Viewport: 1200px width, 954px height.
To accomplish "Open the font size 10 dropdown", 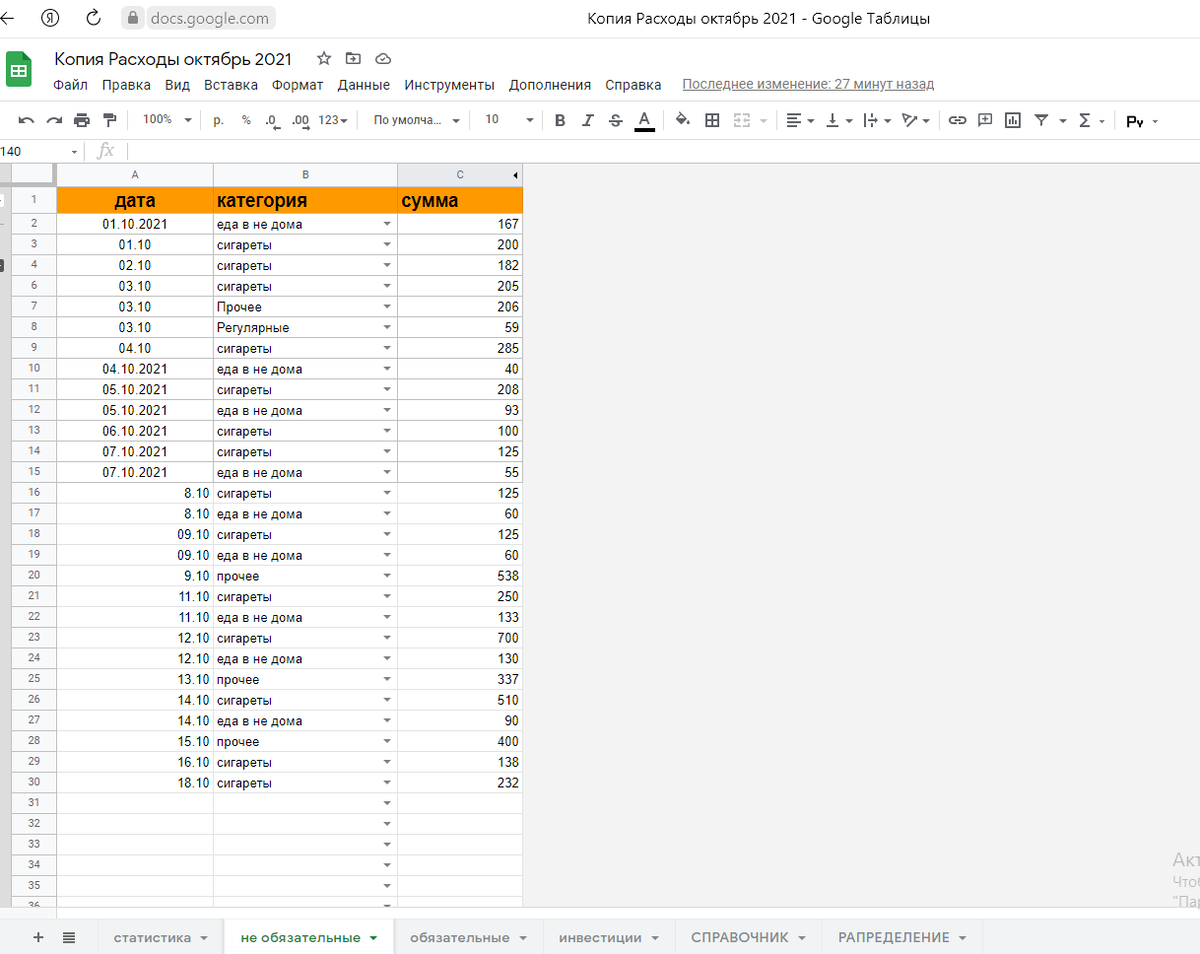I will click(509, 120).
